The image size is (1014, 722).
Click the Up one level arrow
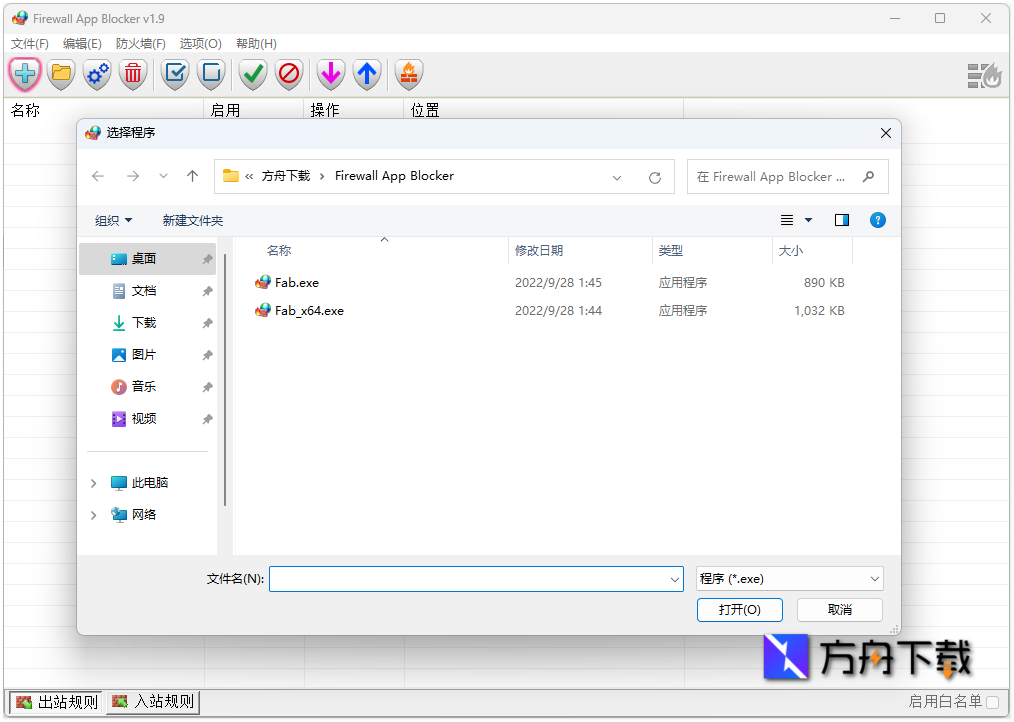[x=192, y=176]
